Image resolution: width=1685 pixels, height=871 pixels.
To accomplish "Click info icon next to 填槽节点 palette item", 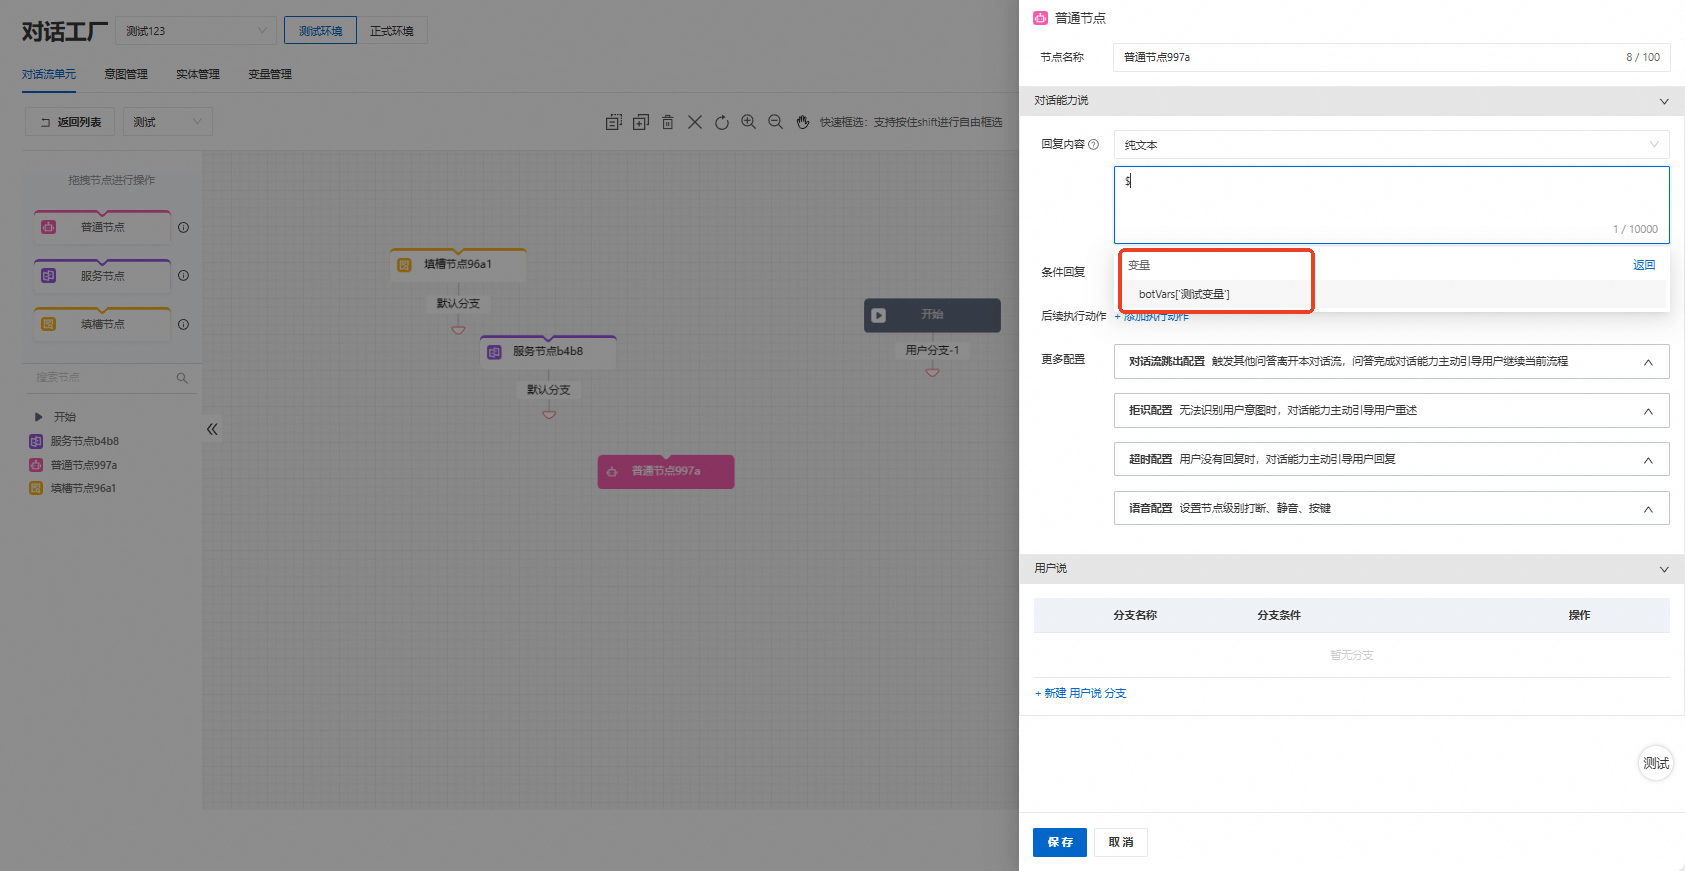I will (x=183, y=324).
